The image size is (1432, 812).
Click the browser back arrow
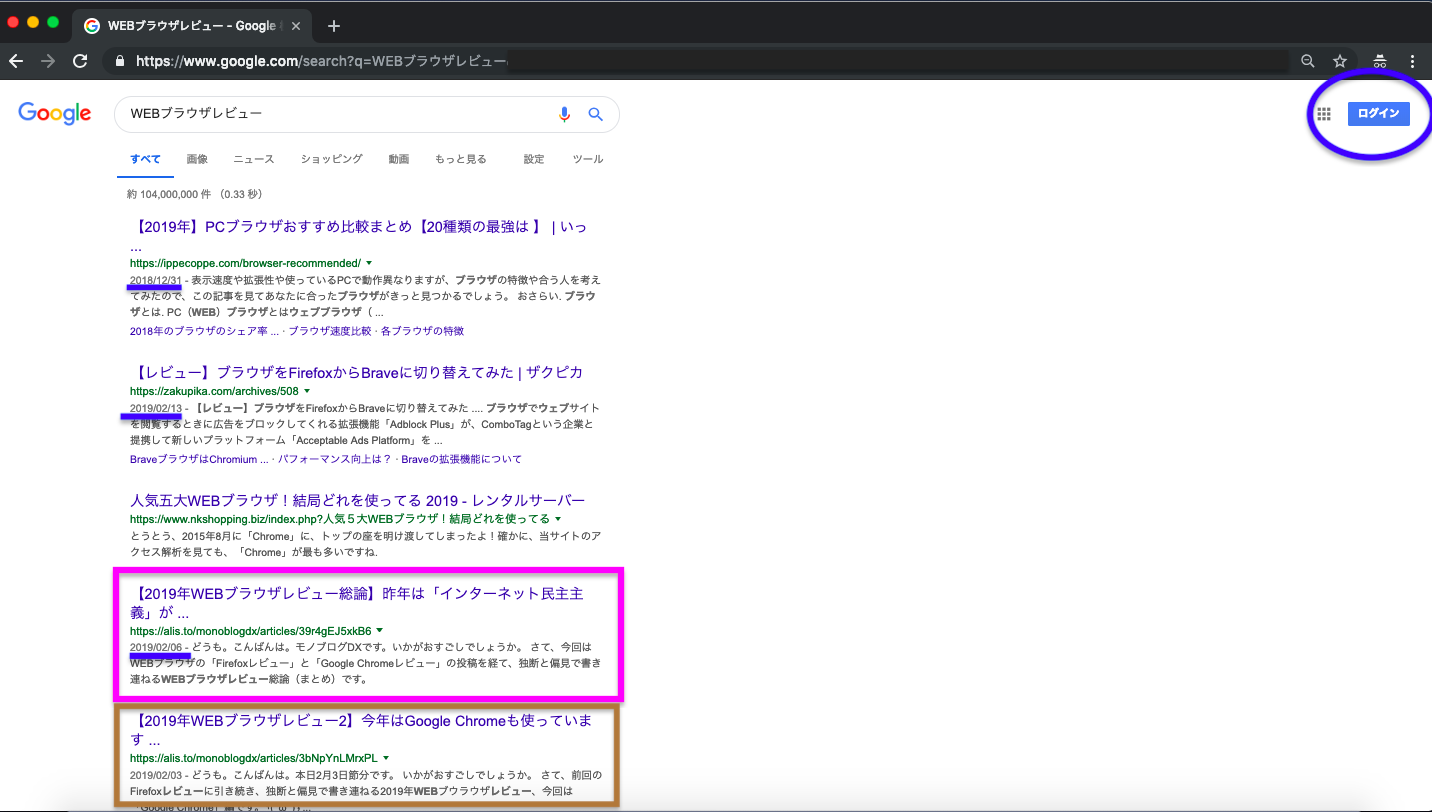coord(16,61)
